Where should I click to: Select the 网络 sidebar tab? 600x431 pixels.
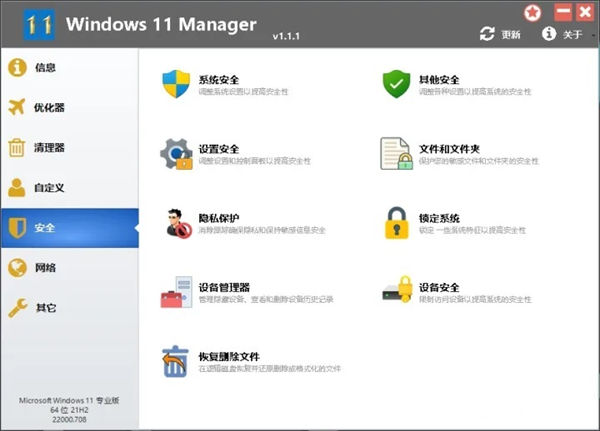click(x=45, y=268)
